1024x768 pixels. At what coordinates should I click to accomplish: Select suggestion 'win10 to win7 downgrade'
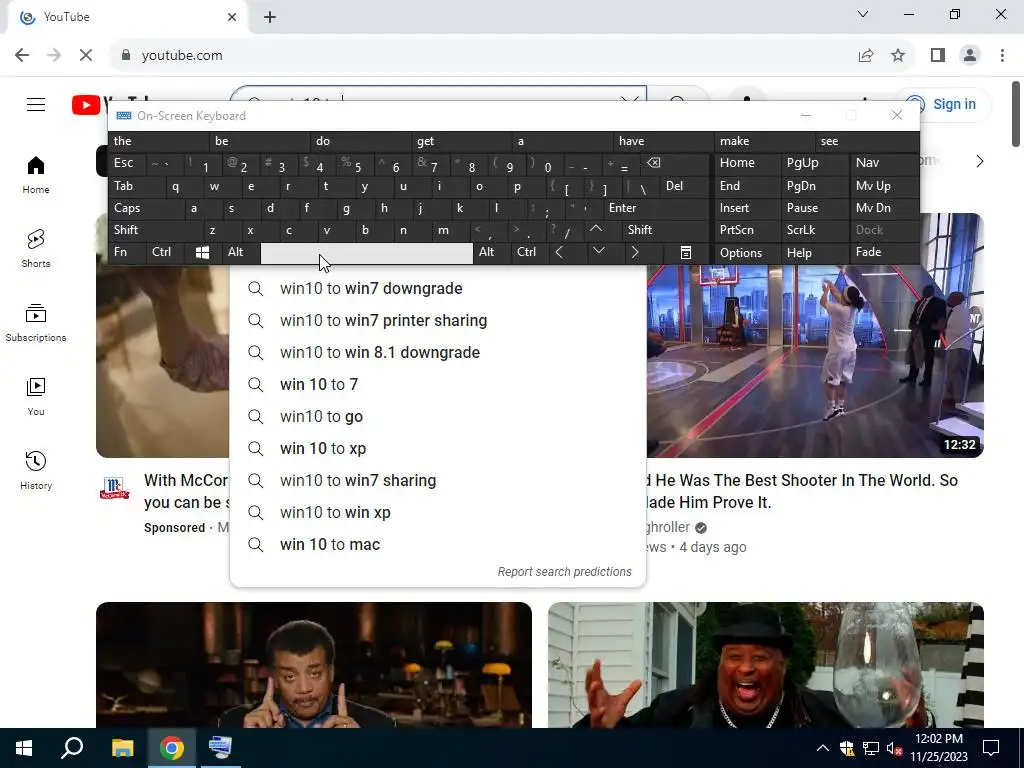click(x=438, y=289)
